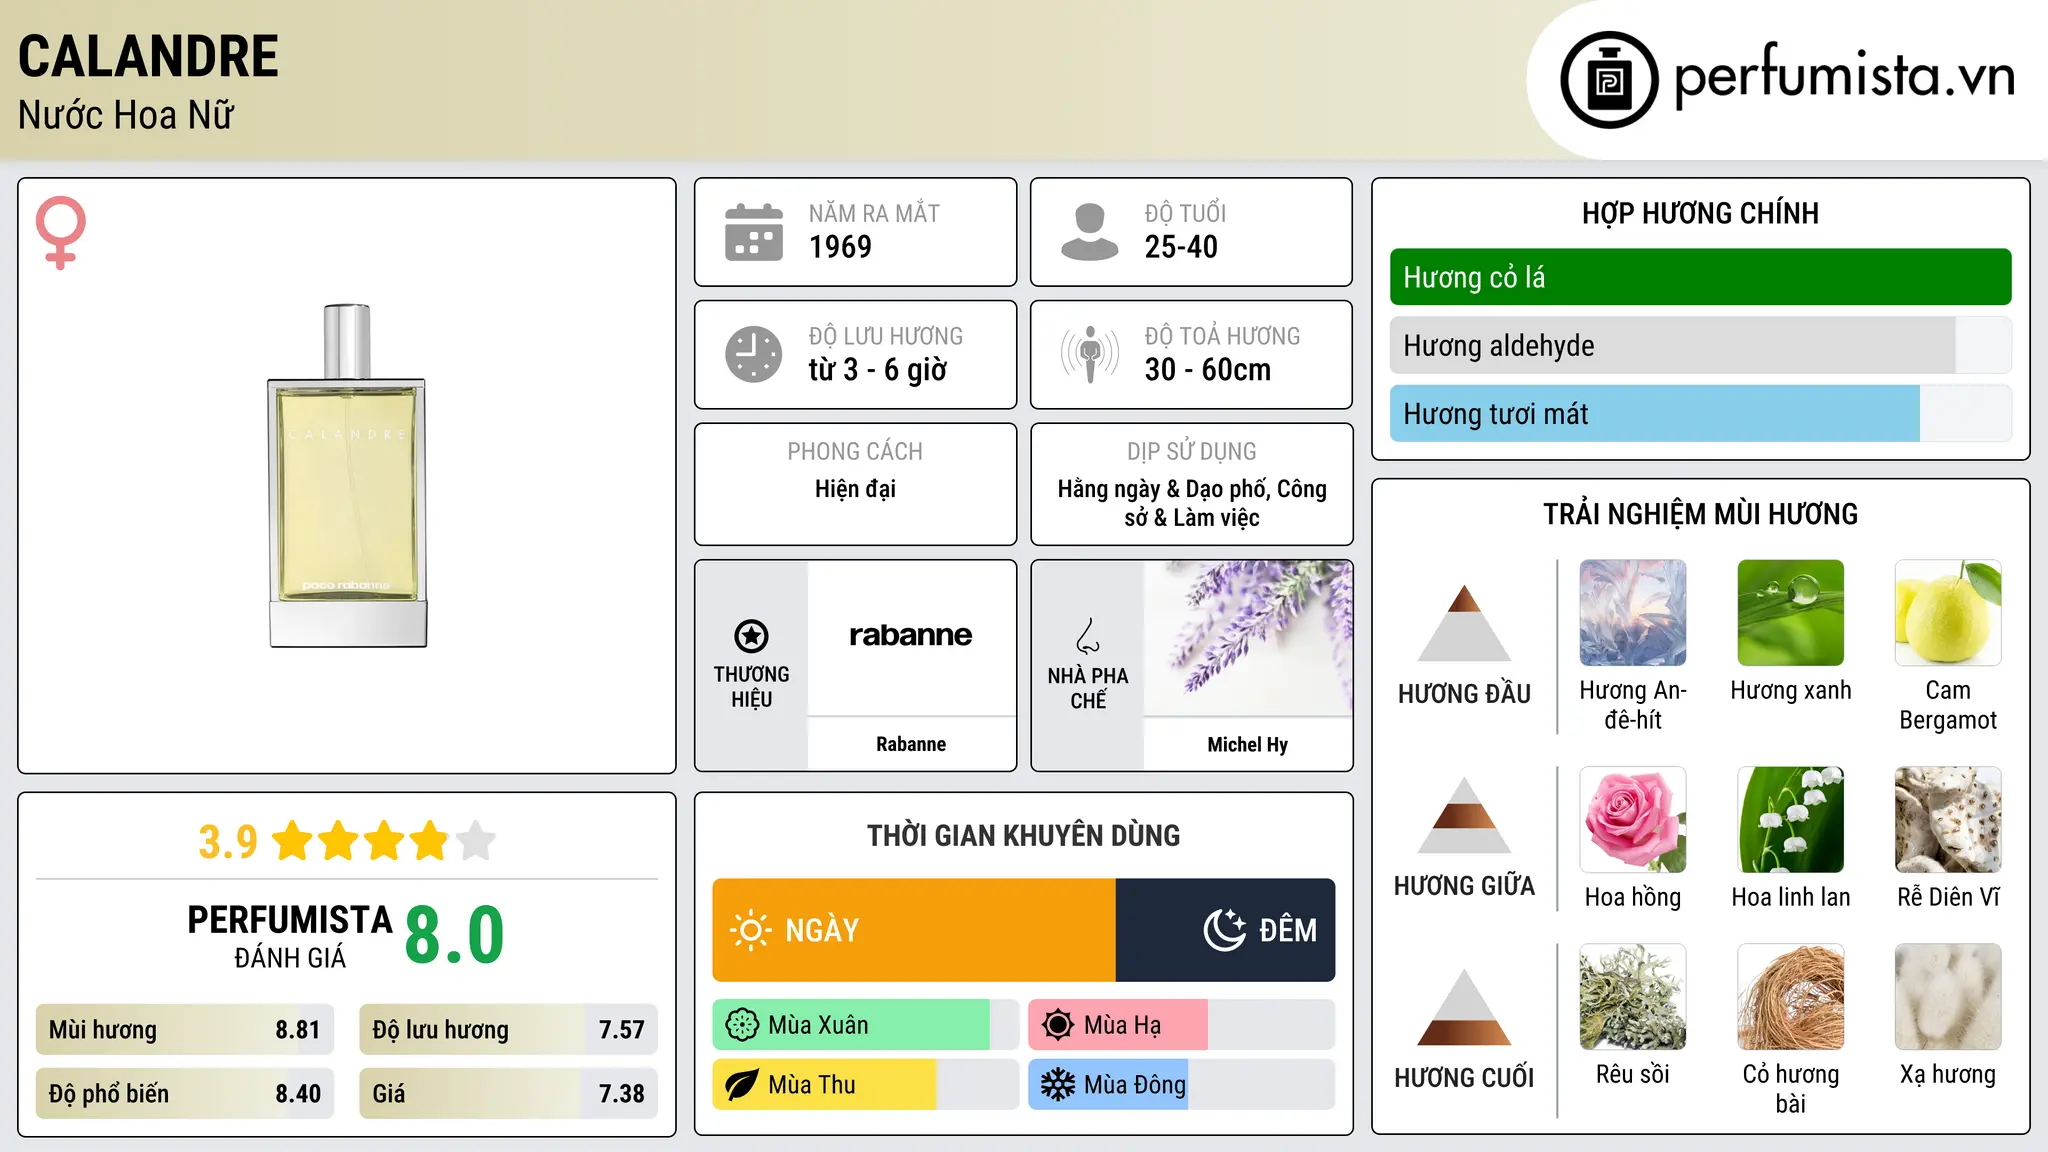Click the flower icon for Mùa Xuân
This screenshot has width=2048, height=1152.
742,1025
